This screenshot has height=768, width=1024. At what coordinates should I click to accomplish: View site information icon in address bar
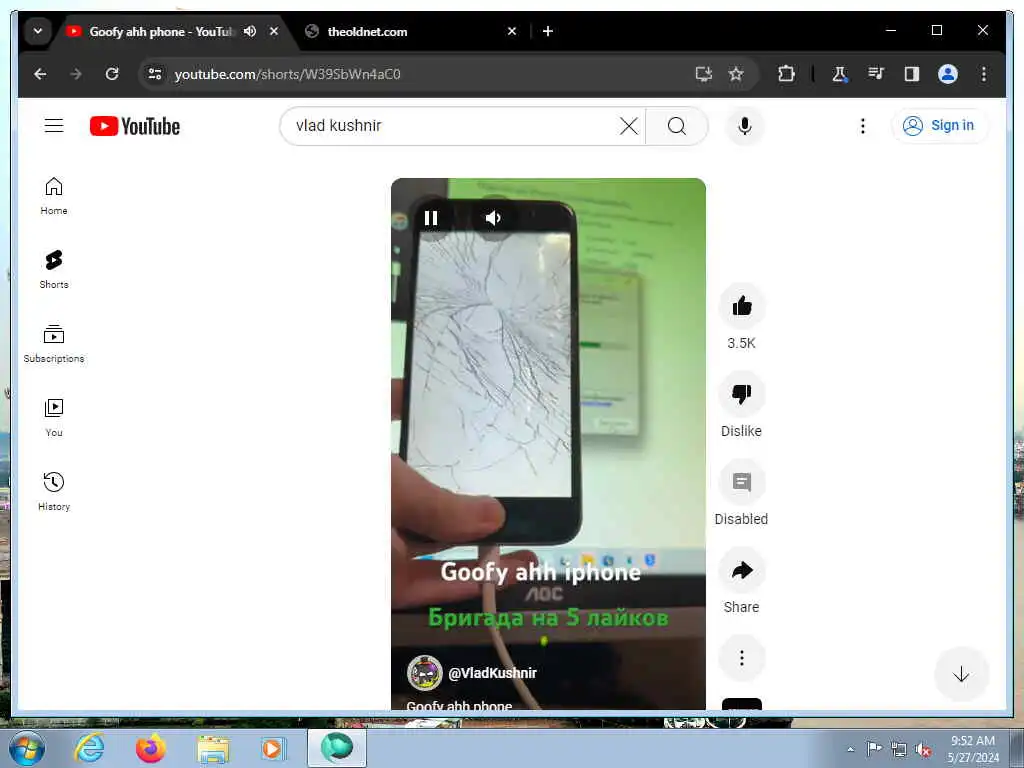[155, 74]
